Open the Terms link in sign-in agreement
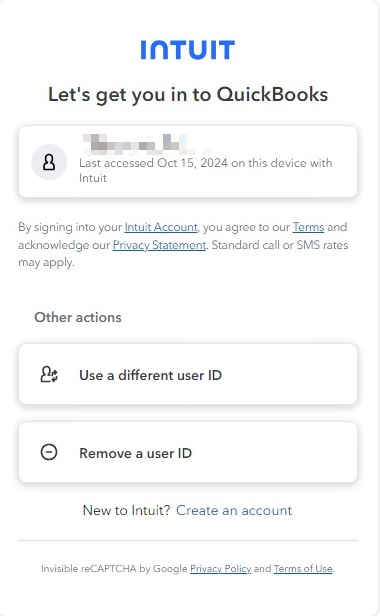The width and height of the screenshot is (380, 616). [308, 227]
